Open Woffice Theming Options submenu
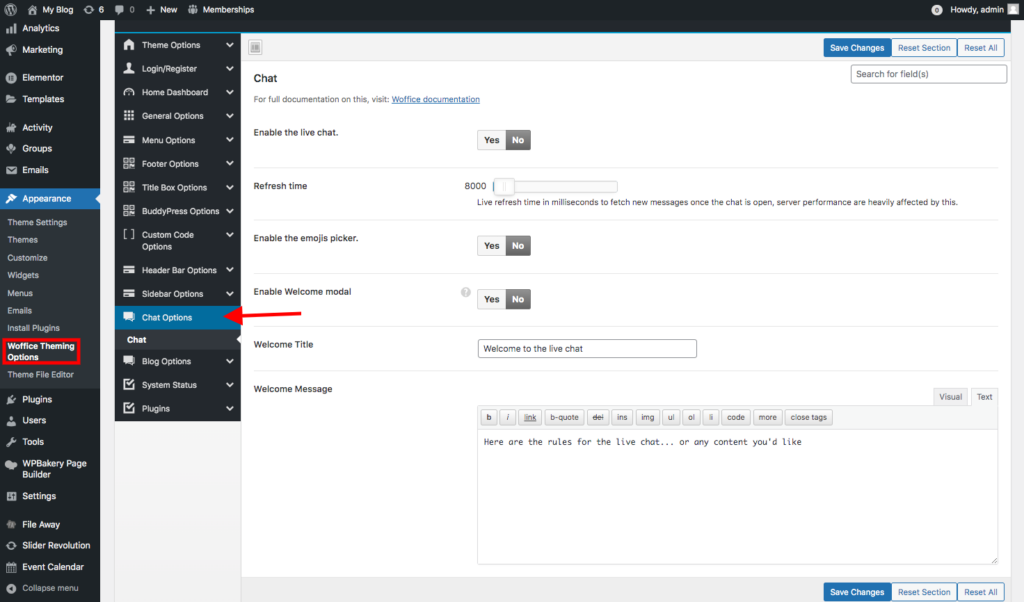1024x602 pixels. coord(41,351)
